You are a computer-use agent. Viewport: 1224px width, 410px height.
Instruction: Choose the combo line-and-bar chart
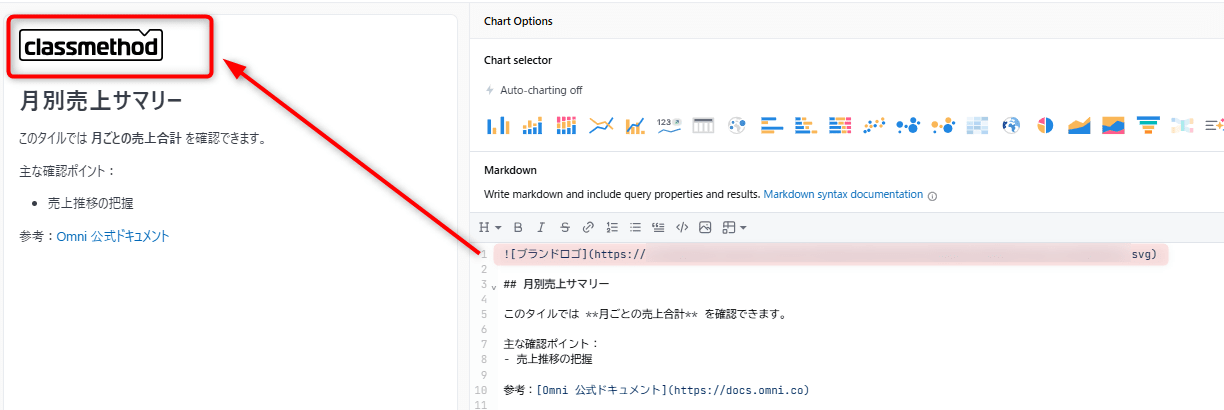(x=635, y=126)
